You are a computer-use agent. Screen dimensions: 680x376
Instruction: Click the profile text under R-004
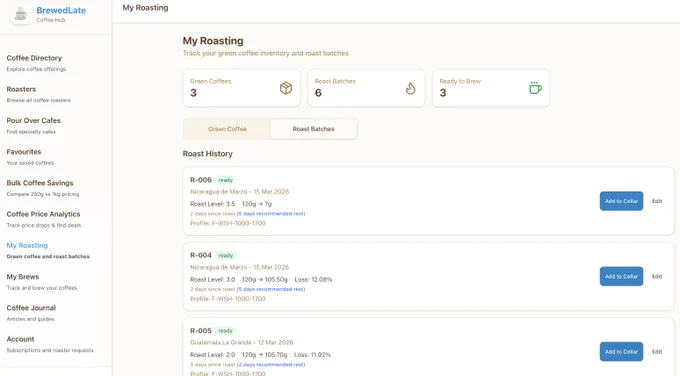click(228, 299)
